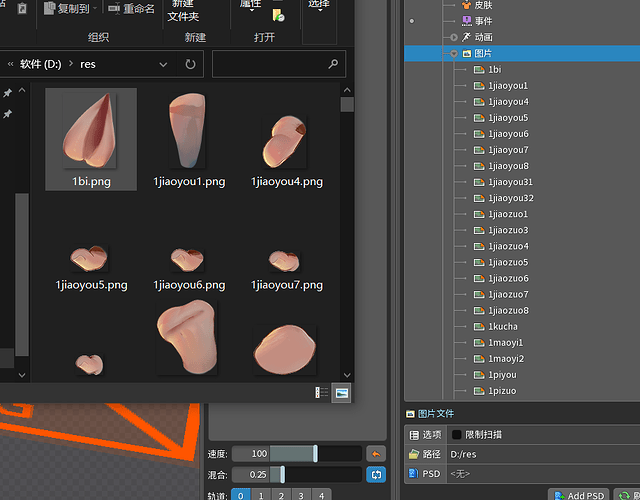Screen dimensions: 640x500
Task: Select the 事件 event node in tree
Action: tap(482, 20)
